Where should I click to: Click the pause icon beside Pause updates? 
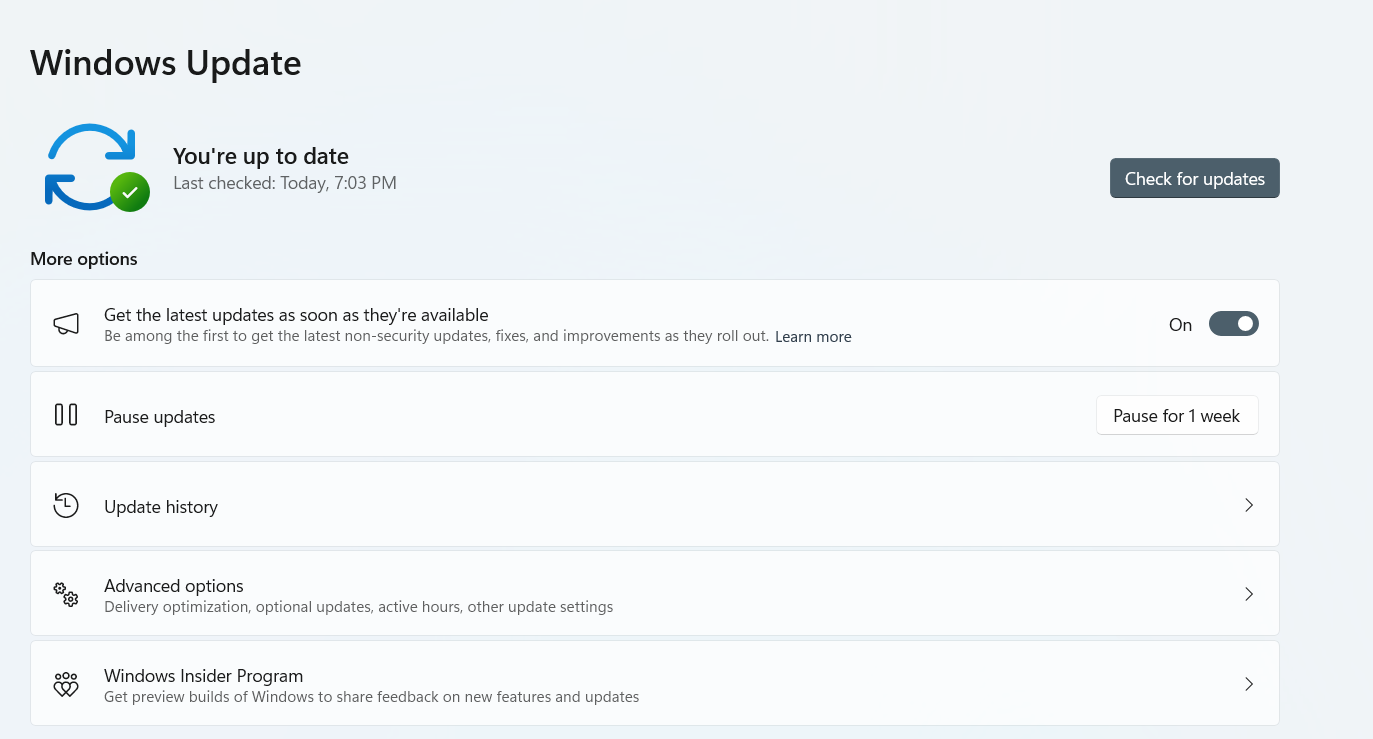click(66, 415)
